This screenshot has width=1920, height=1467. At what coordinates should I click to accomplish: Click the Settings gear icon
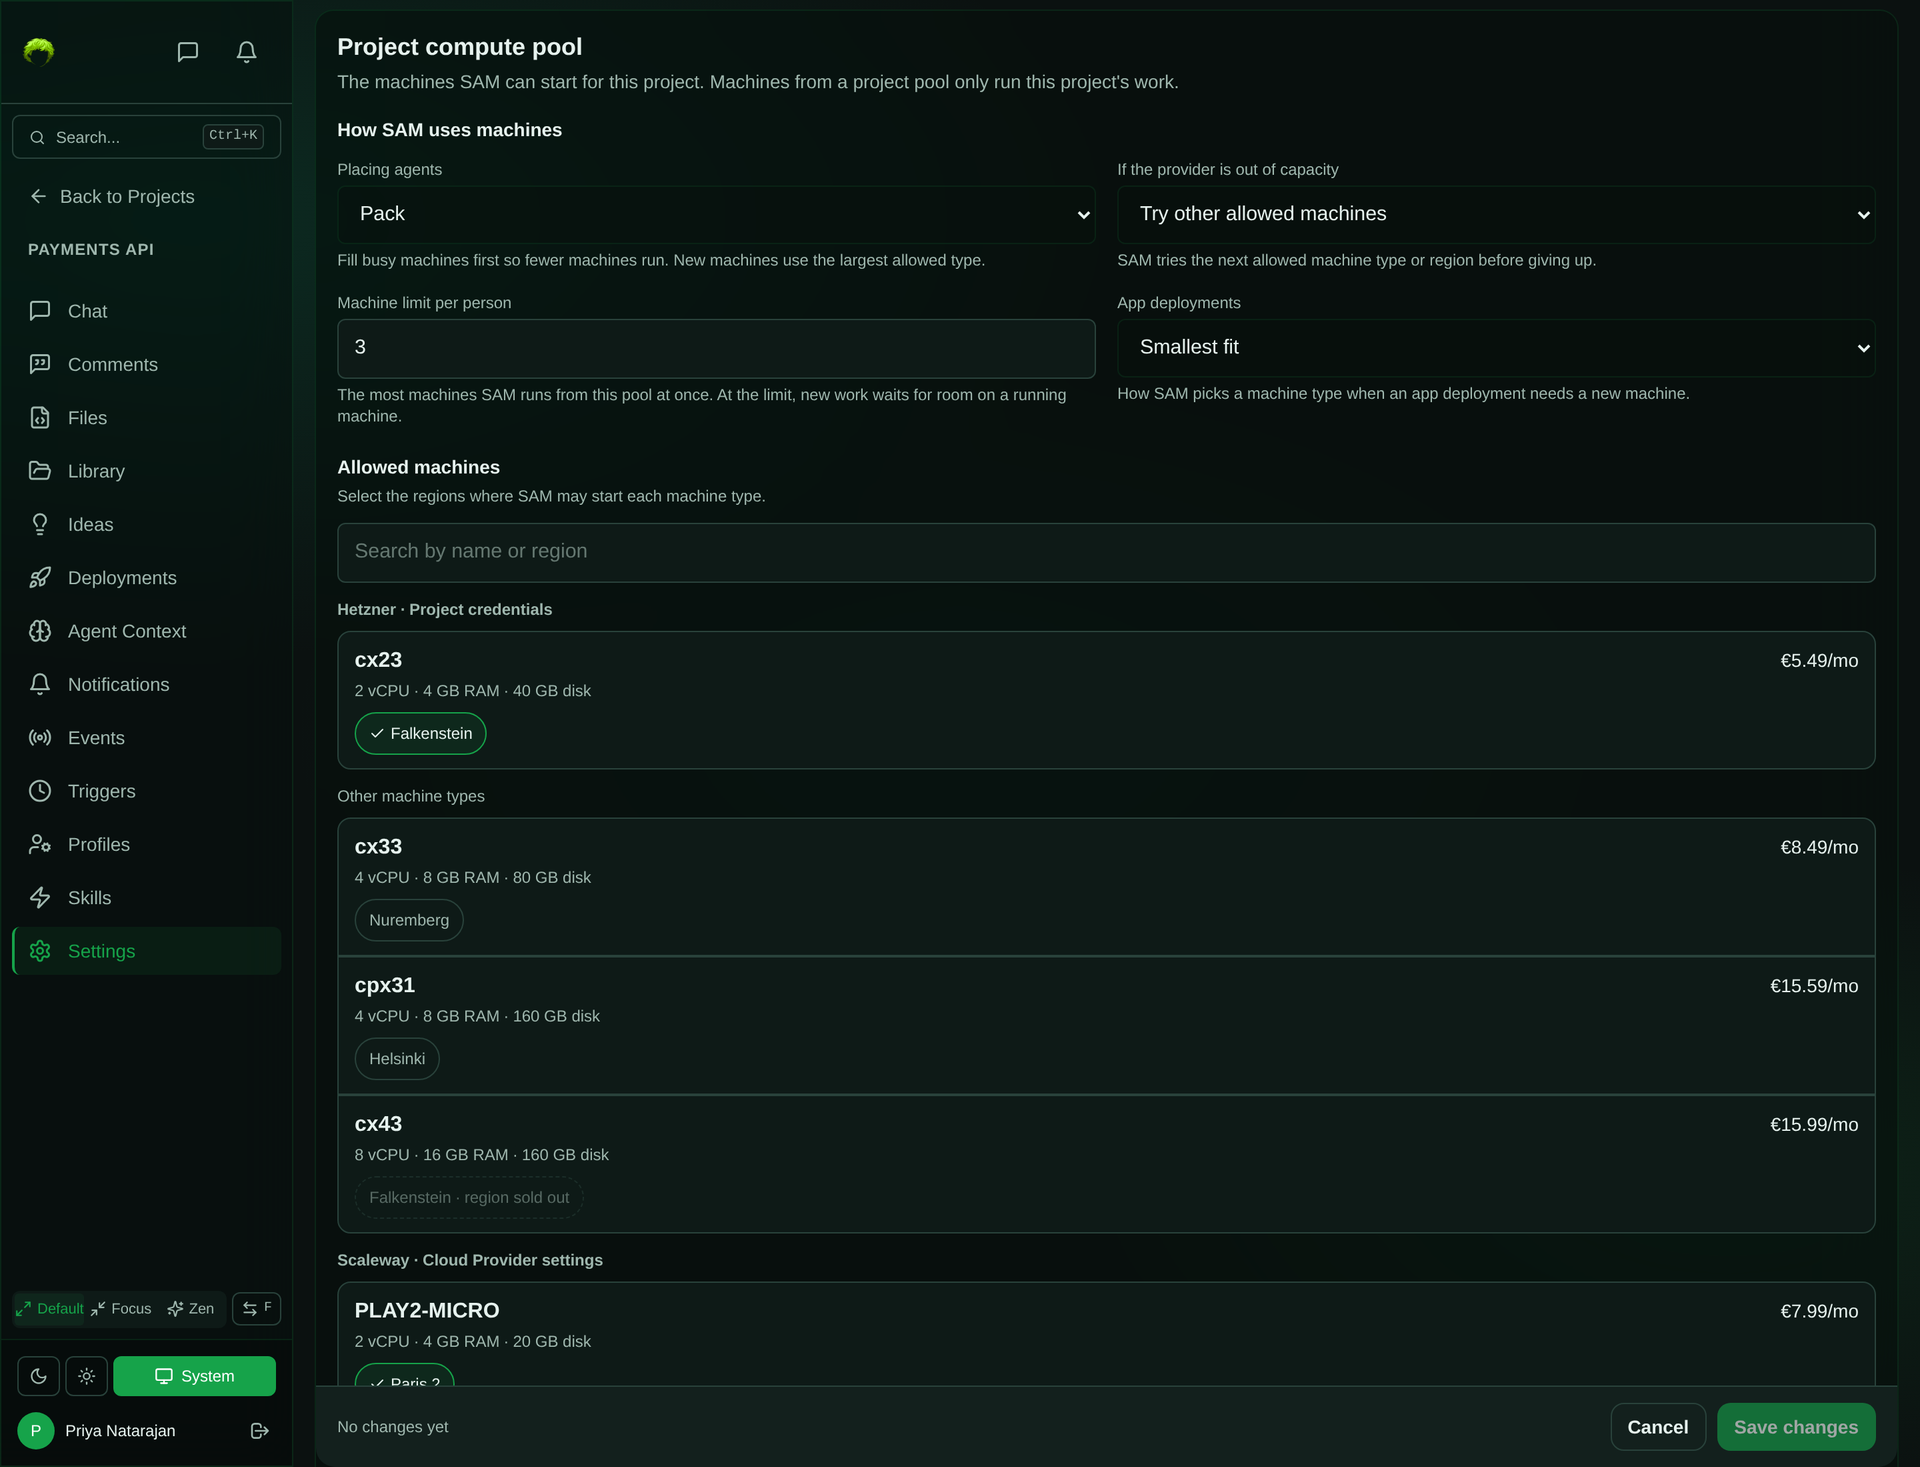[x=40, y=951]
